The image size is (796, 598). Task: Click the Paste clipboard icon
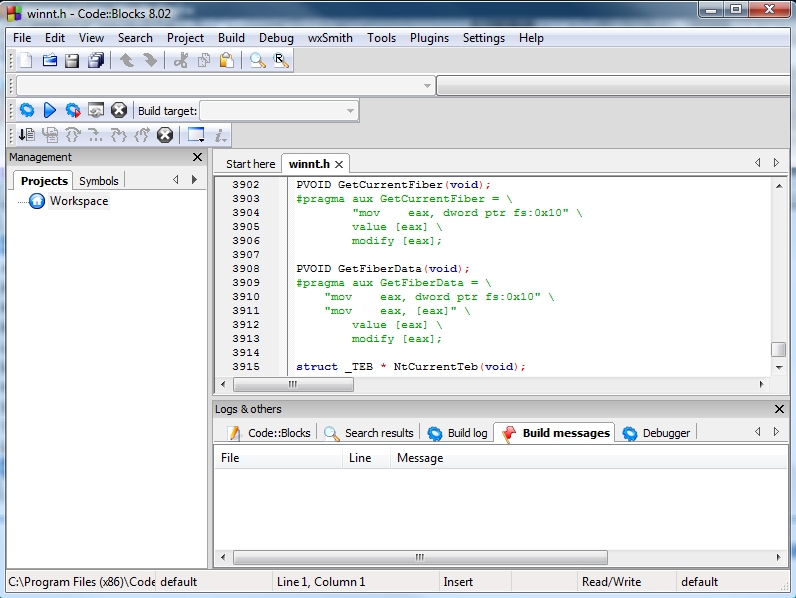(227, 61)
